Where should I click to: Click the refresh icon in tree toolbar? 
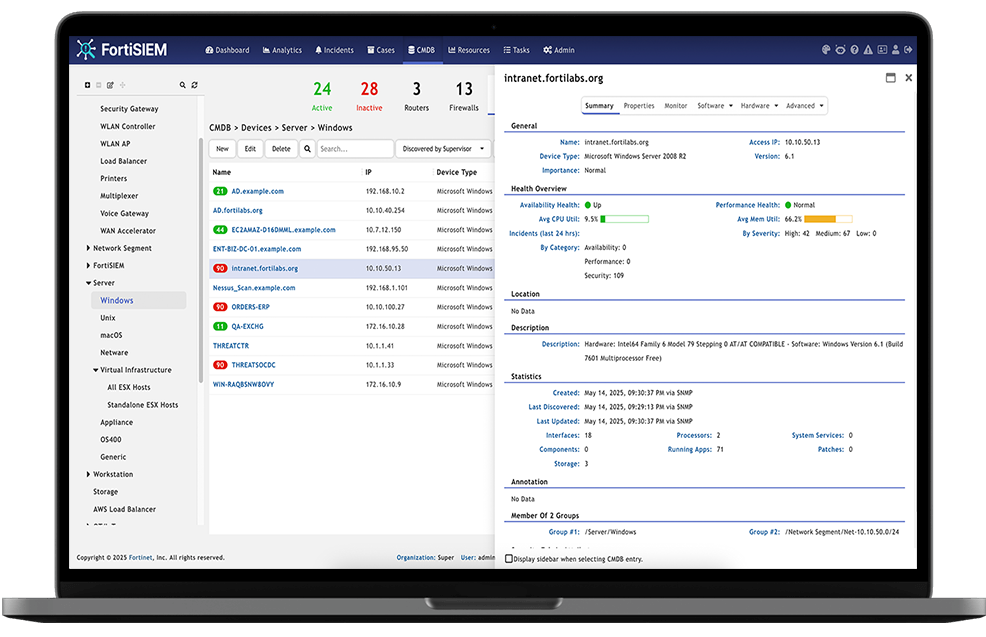194,85
